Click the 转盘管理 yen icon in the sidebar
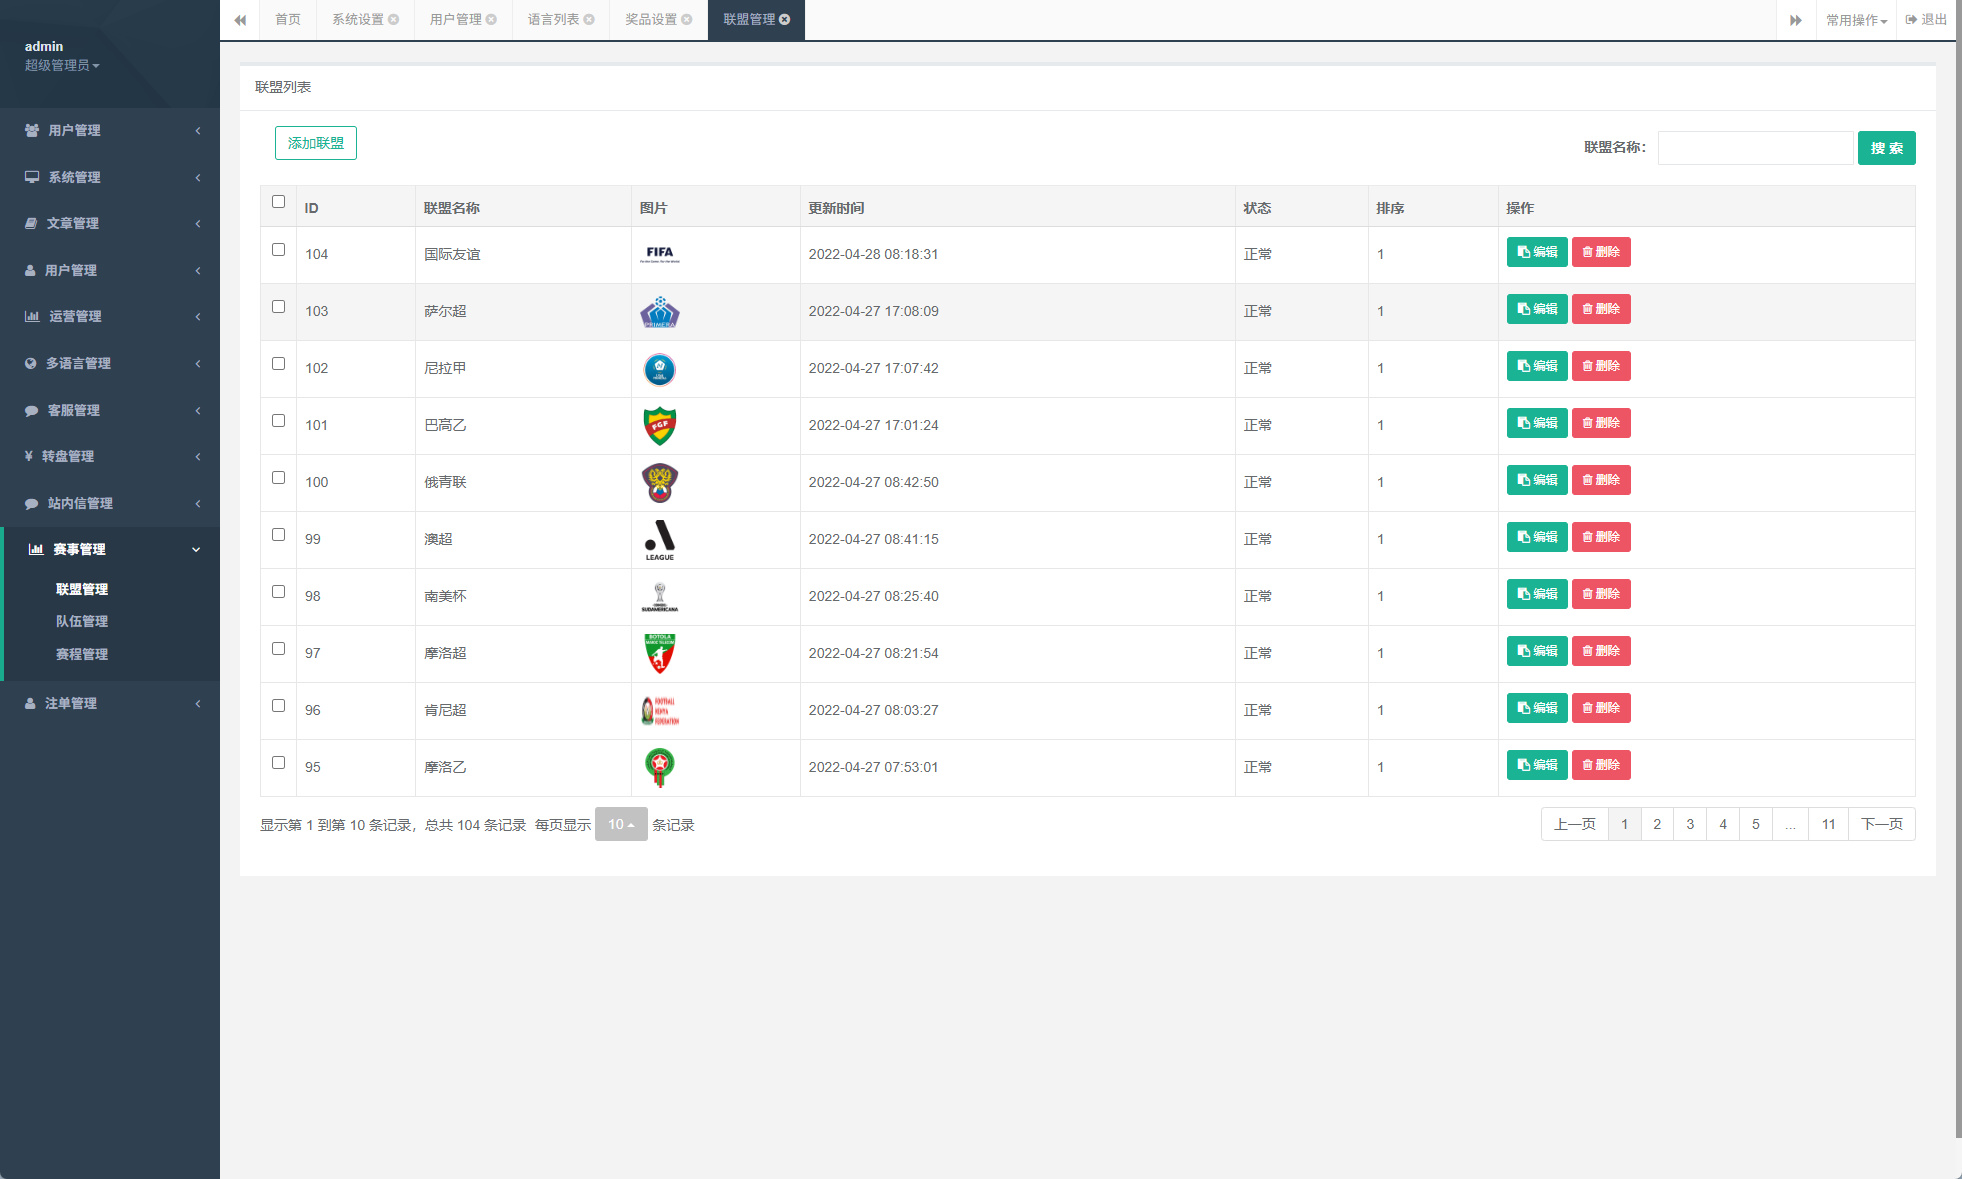Viewport: 1962px width, 1179px height. click(29, 456)
